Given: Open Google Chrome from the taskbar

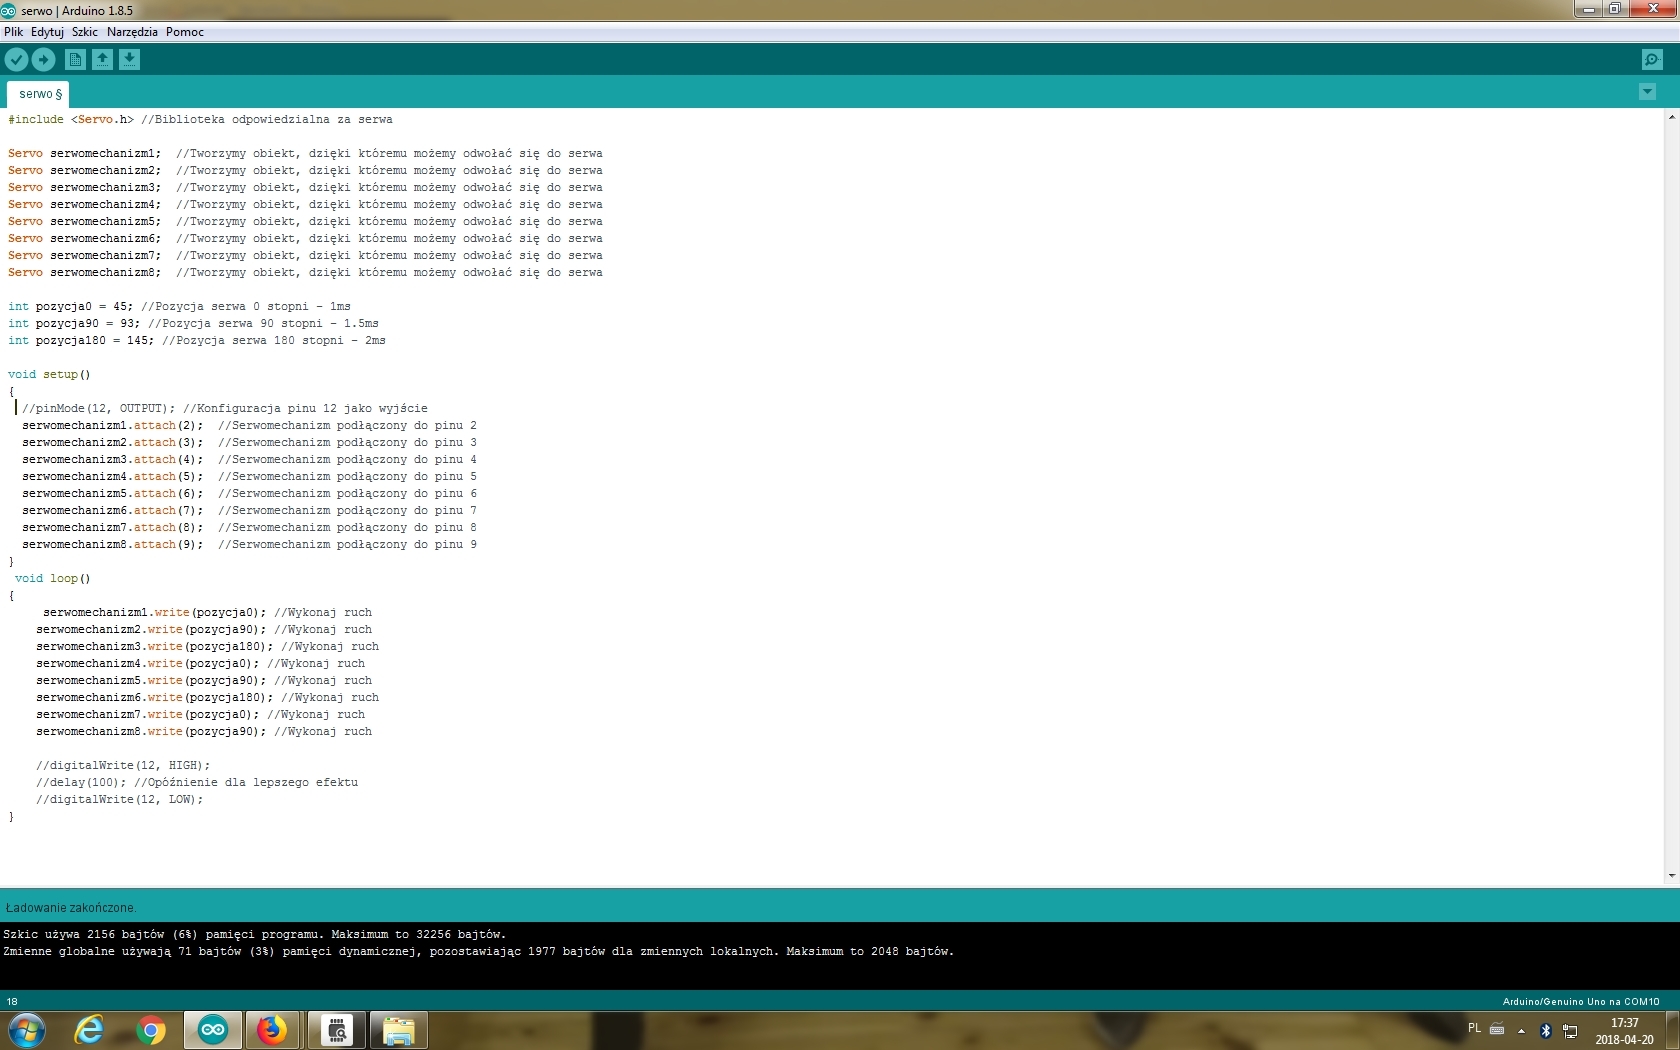Looking at the screenshot, I should (151, 1030).
